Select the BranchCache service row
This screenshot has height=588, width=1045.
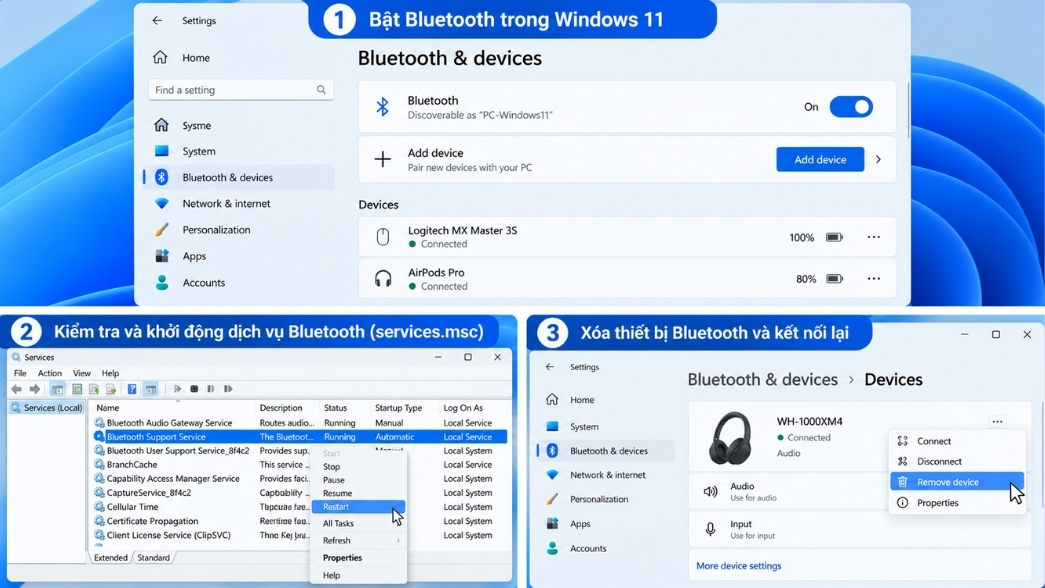pos(300,465)
